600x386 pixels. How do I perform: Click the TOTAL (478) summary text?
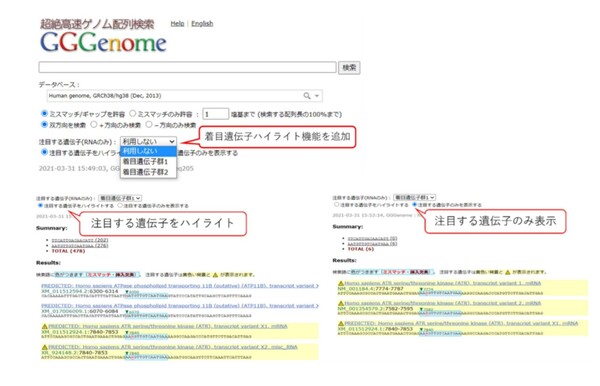pyautogui.click(x=68, y=251)
